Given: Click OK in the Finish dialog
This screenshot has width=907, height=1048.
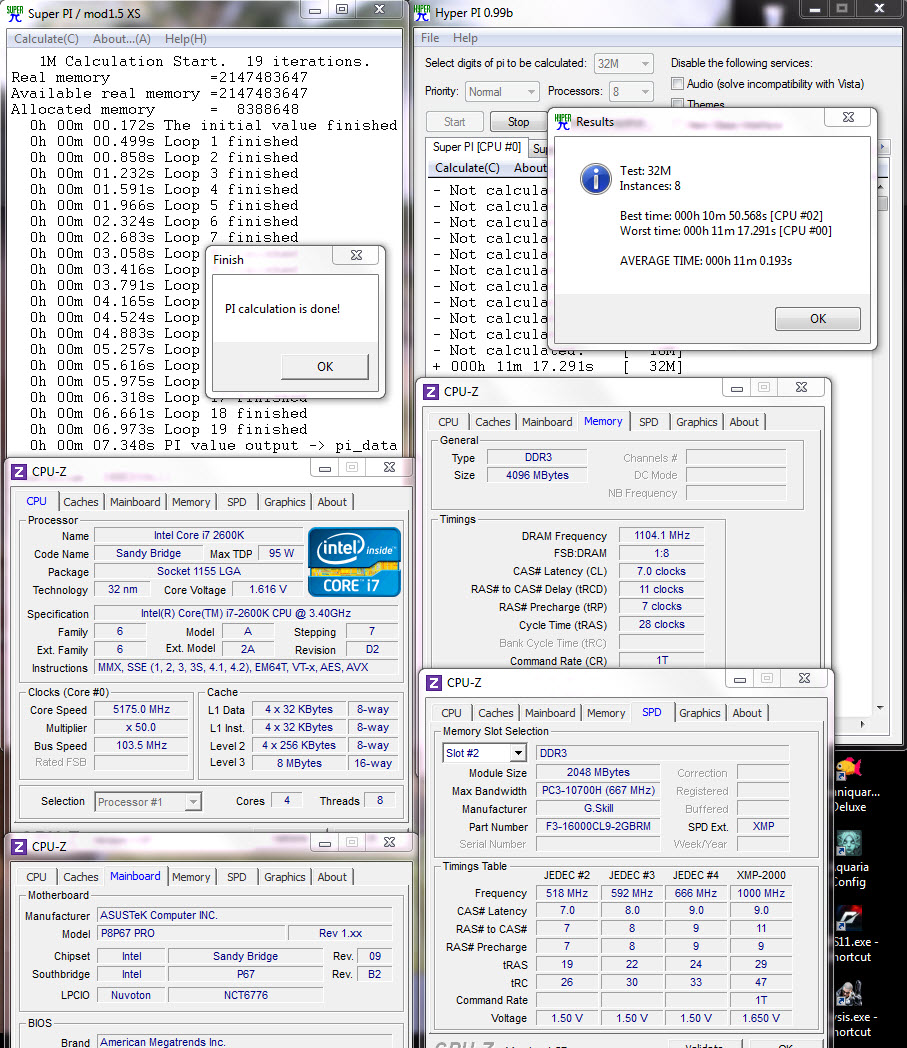Looking at the screenshot, I should point(325,366).
